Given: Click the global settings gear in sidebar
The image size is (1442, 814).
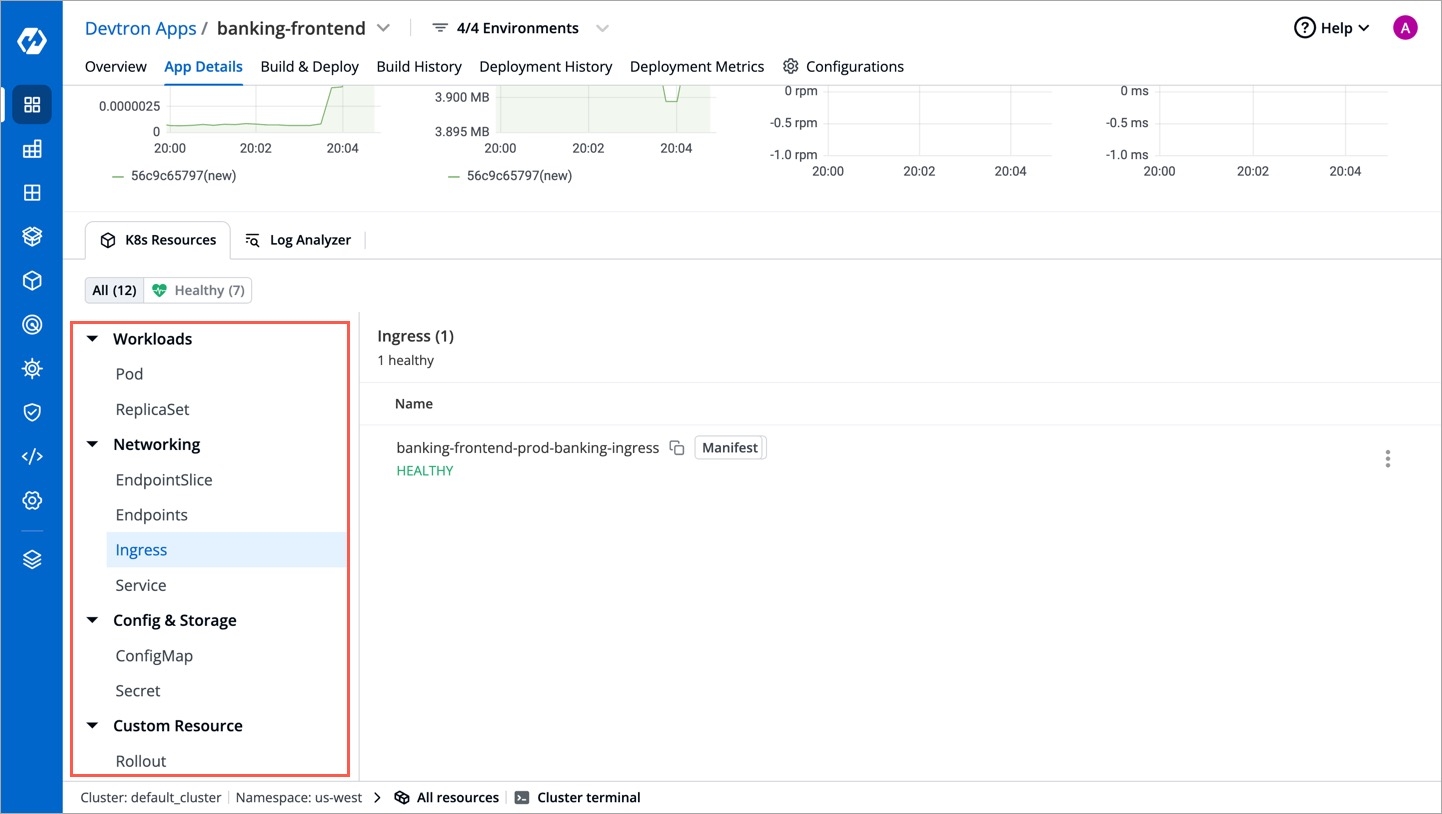Looking at the screenshot, I should 32,500.
